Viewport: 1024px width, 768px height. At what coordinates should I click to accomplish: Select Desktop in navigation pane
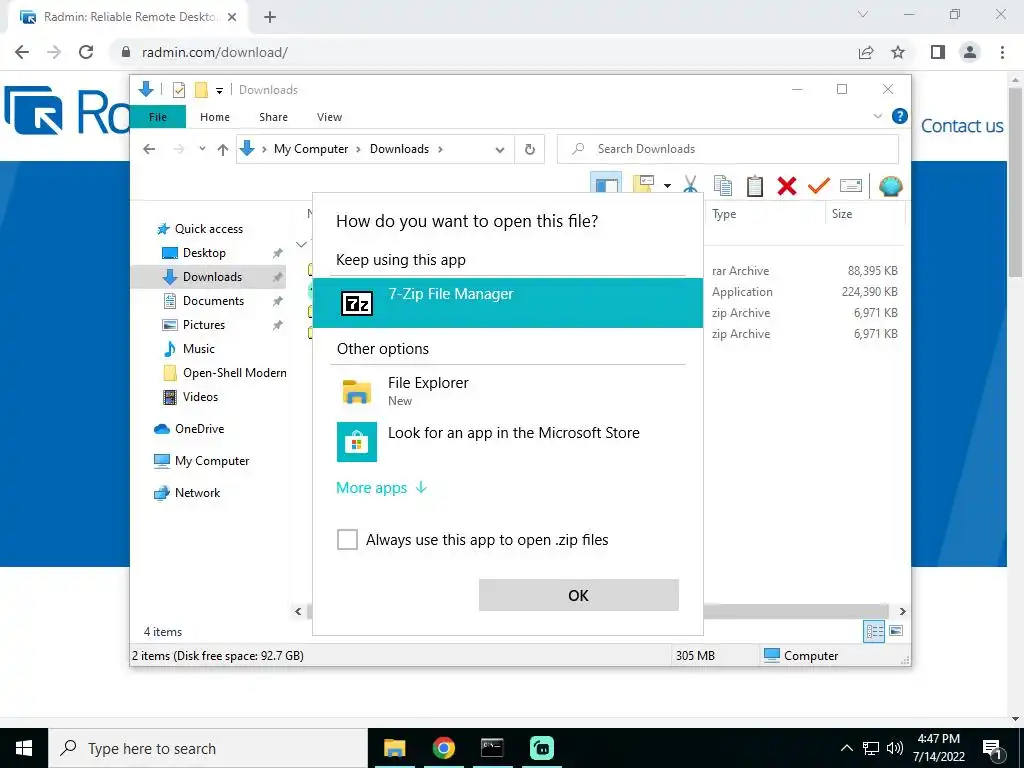click(204, 253)
